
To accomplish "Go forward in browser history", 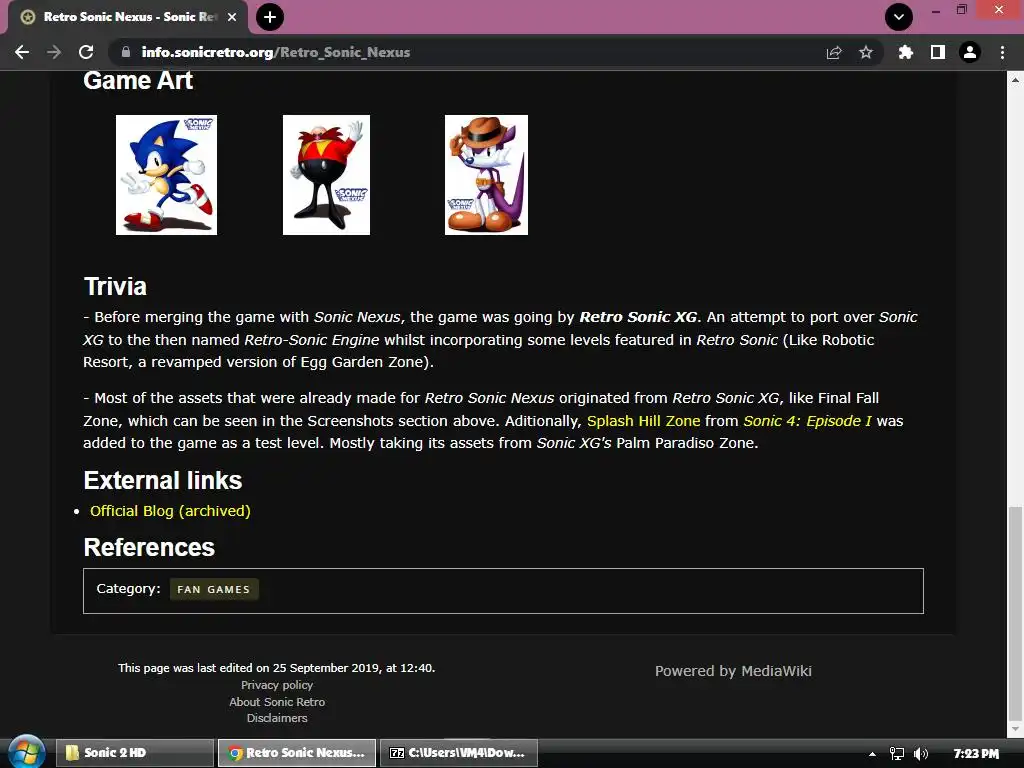I will coord(54,52).
